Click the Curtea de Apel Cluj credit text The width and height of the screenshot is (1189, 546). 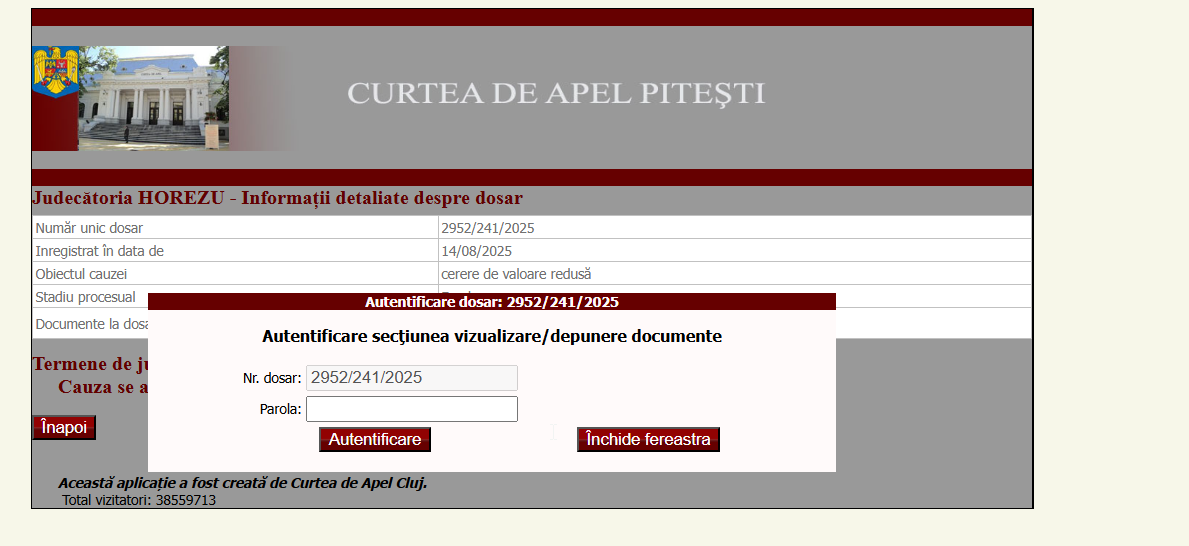pos(242,483)
